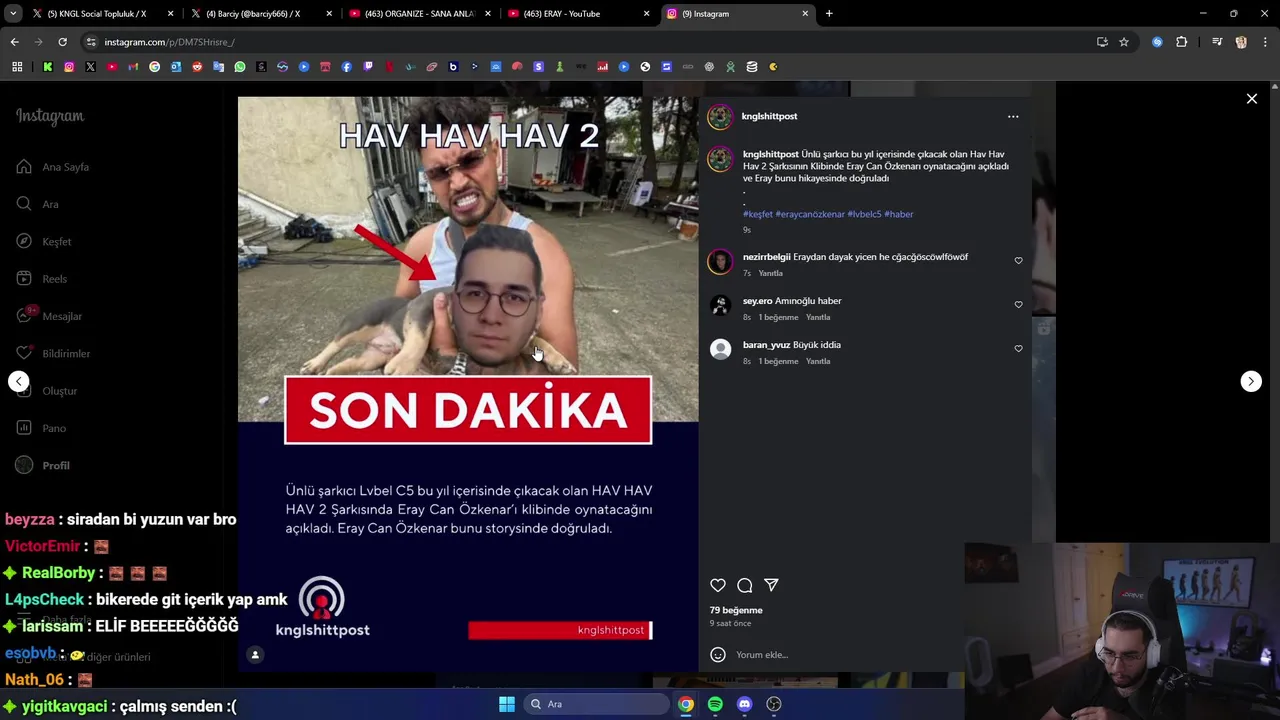Viewport: 1280px width, 720px height.
Task: Open WhatsApp bookmark icon
Action: [240, 67]
